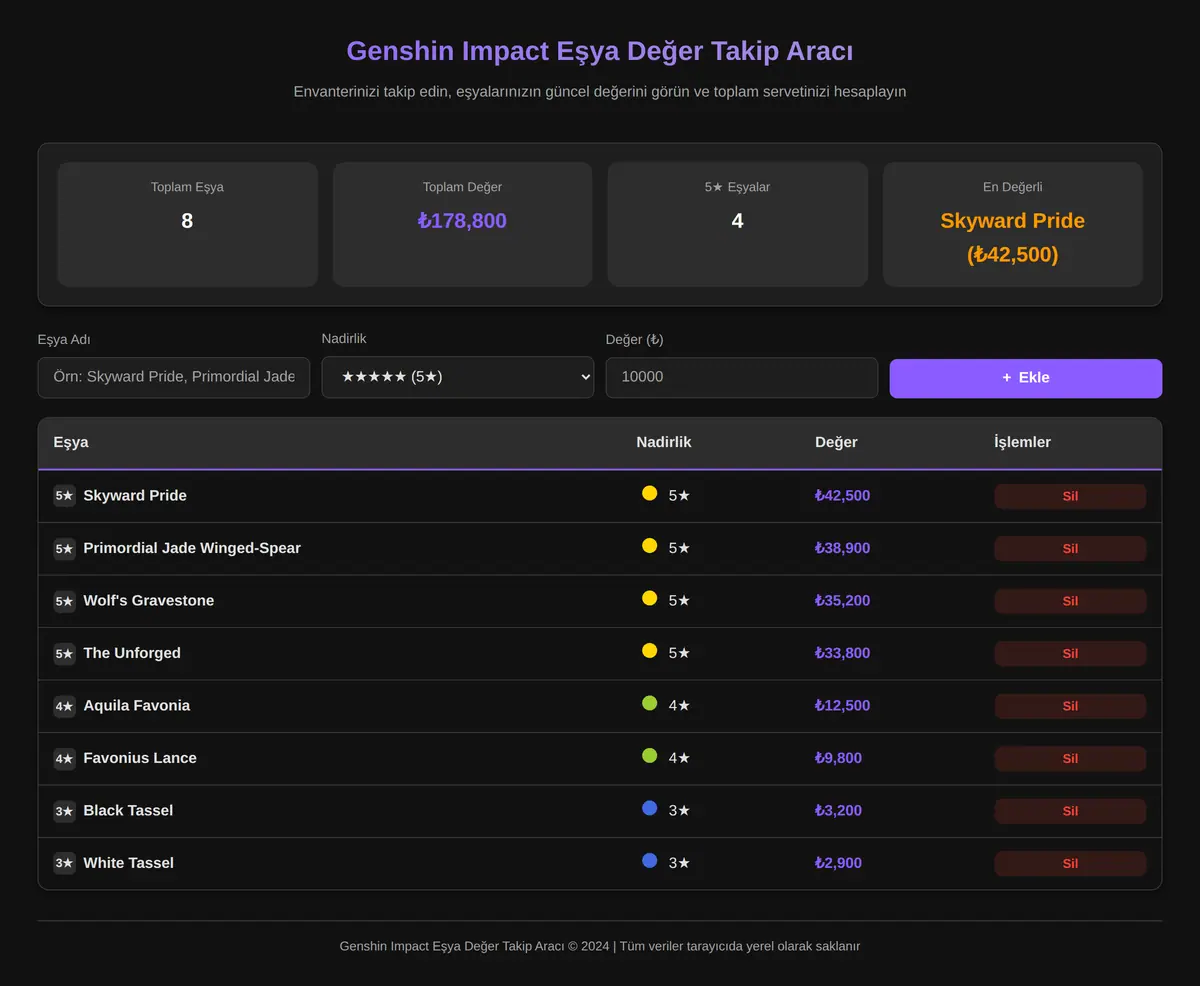Click the Nadirlik column header in the table

pyautogui.click(x=664, y=442)
